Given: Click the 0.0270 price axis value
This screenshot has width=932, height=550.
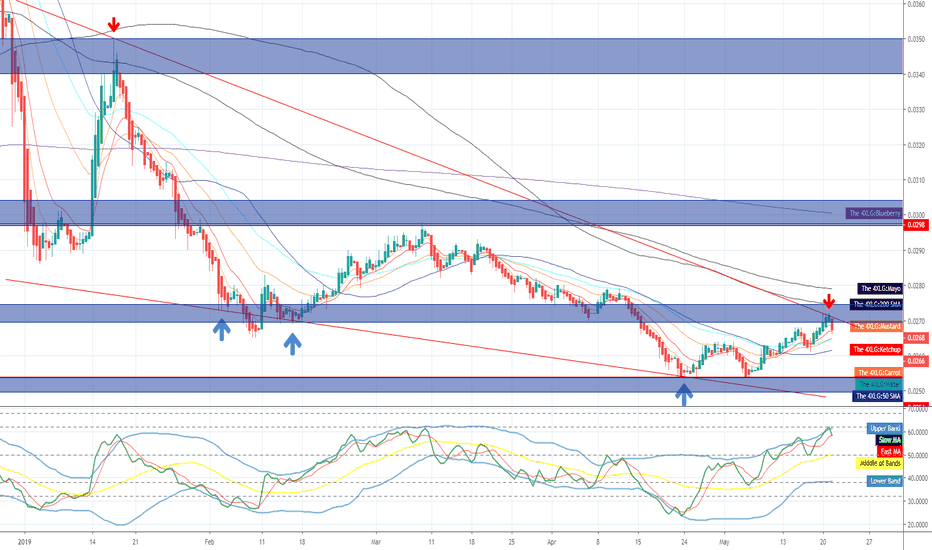Looking at the screenshot, I should coord(916,320).
